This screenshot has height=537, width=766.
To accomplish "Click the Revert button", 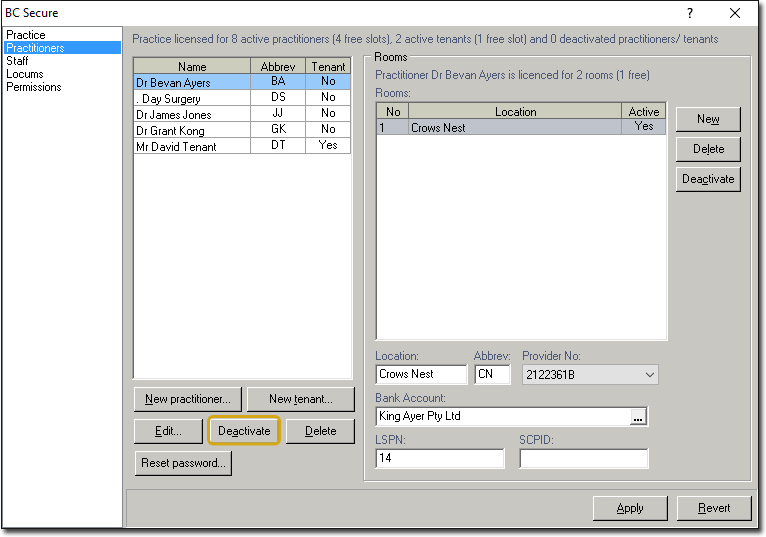I will [713, 508].
